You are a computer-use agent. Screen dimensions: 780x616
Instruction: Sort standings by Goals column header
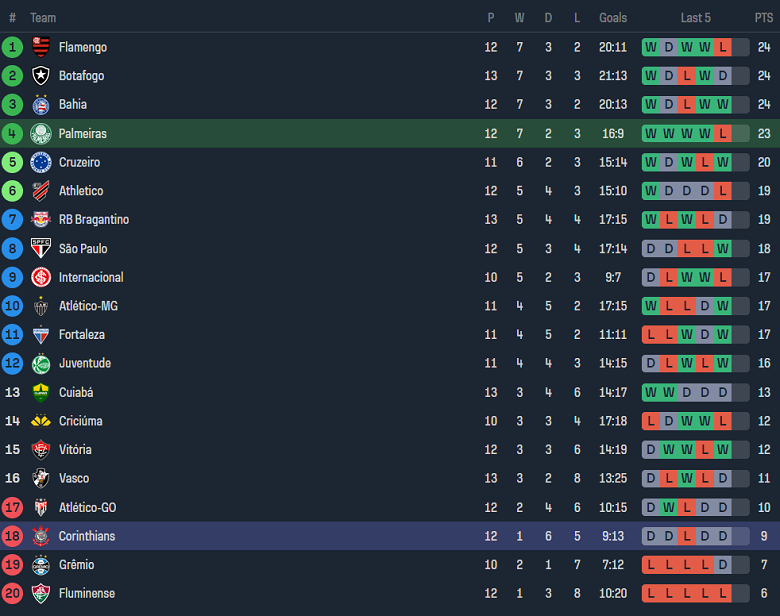tap(613, 18)
